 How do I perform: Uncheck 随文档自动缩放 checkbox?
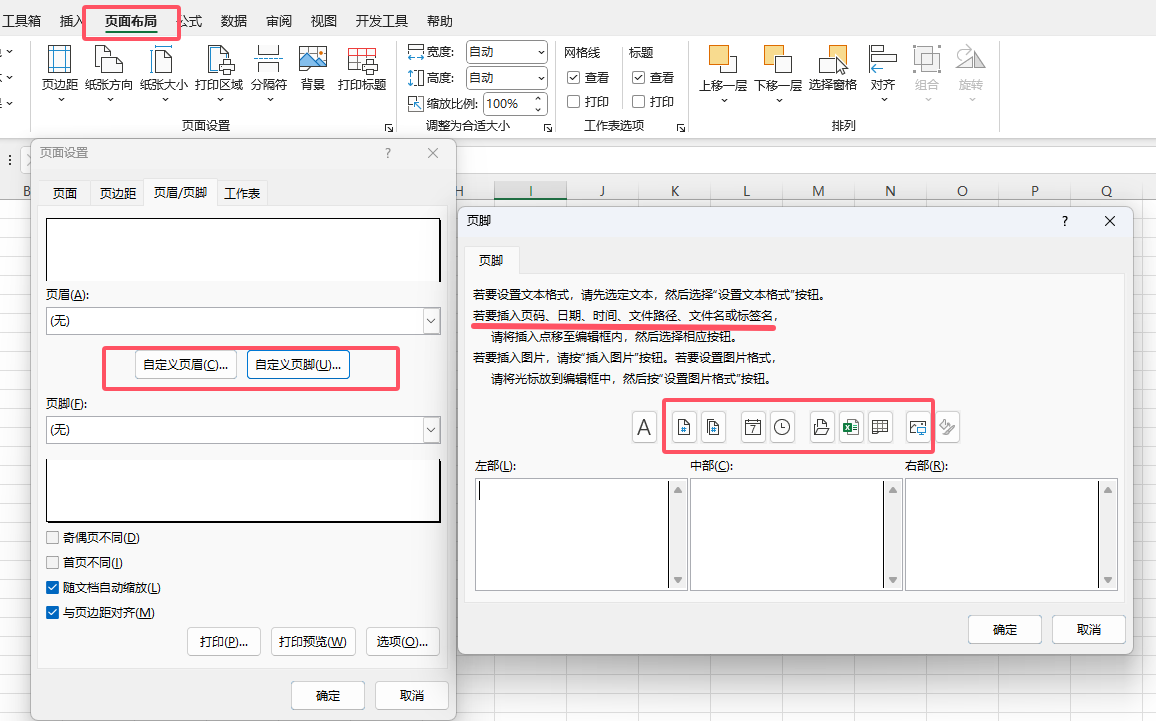tap(53, 588)
